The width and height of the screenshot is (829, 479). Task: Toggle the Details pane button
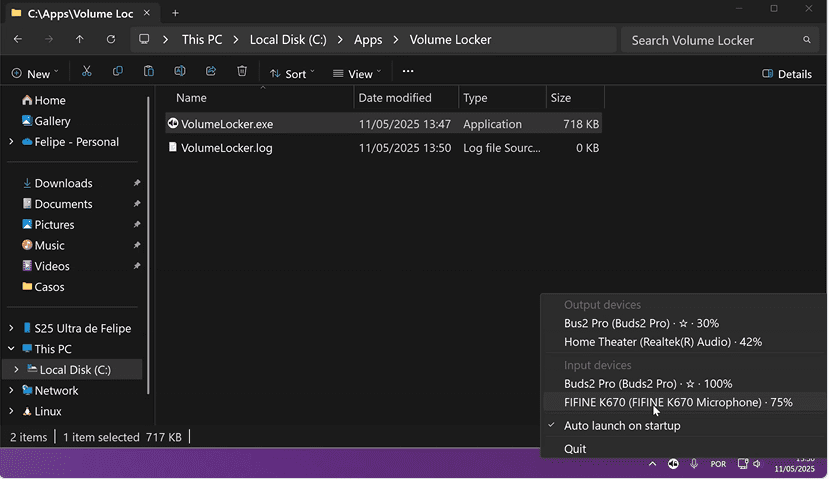pos(787,74)
